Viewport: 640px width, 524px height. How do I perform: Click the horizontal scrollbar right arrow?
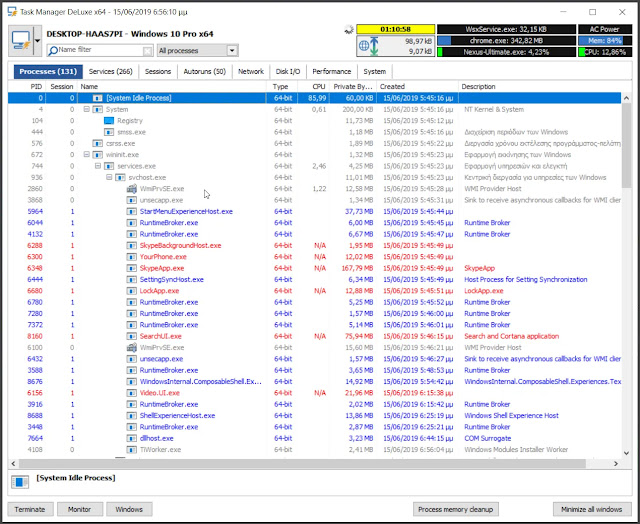pyautogui.click(x=616, y=464)
